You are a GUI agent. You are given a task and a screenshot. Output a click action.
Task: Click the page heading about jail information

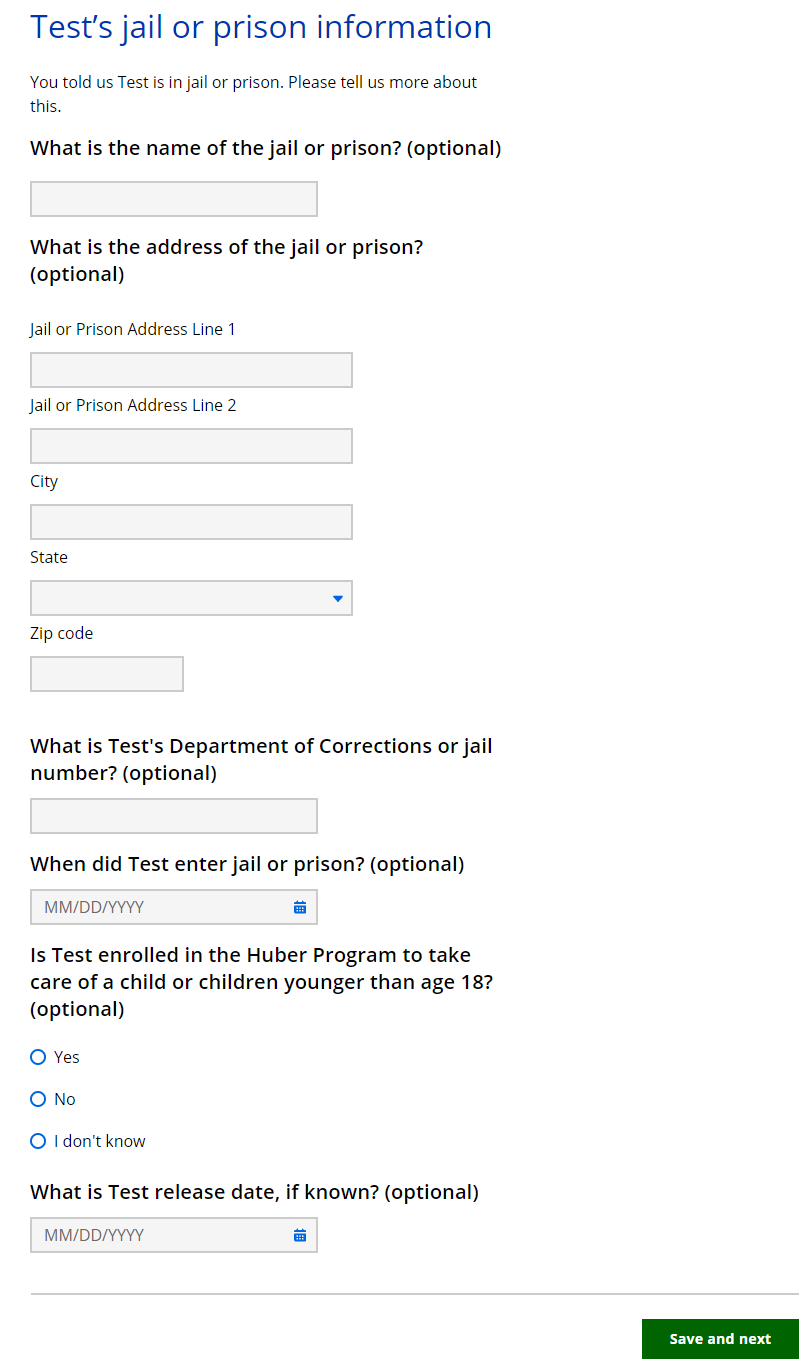(261, 27)
